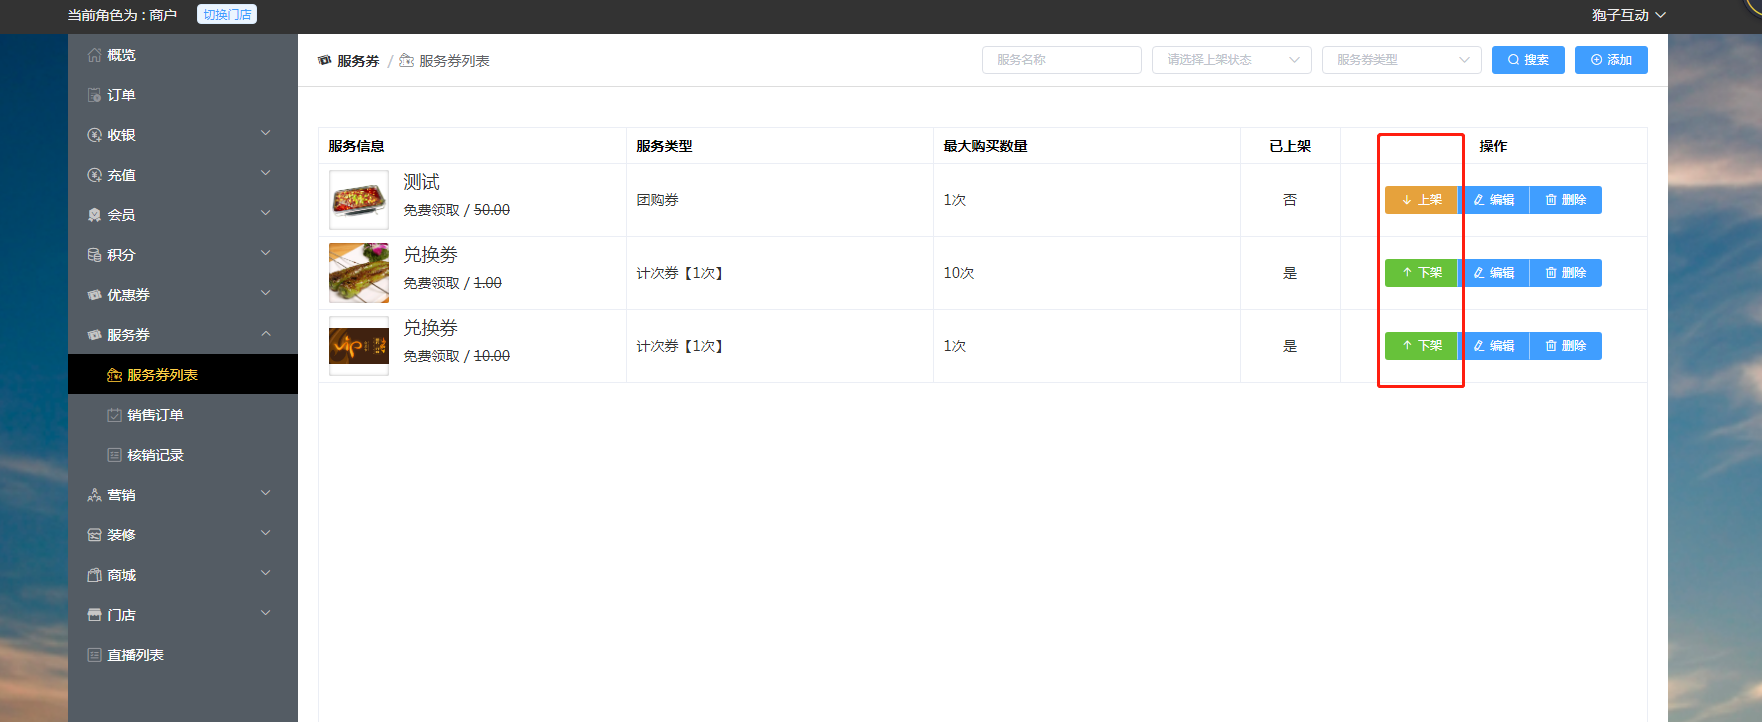The width and height of the screenshot is (1762, 722).
Task: Click the 测试 service name
Action: pyautogui.click(x=421, y=182)
